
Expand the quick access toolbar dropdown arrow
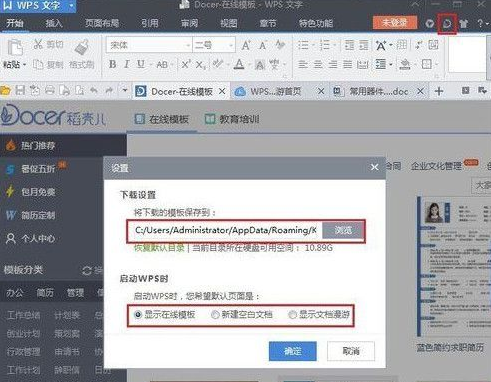point(125,90)
